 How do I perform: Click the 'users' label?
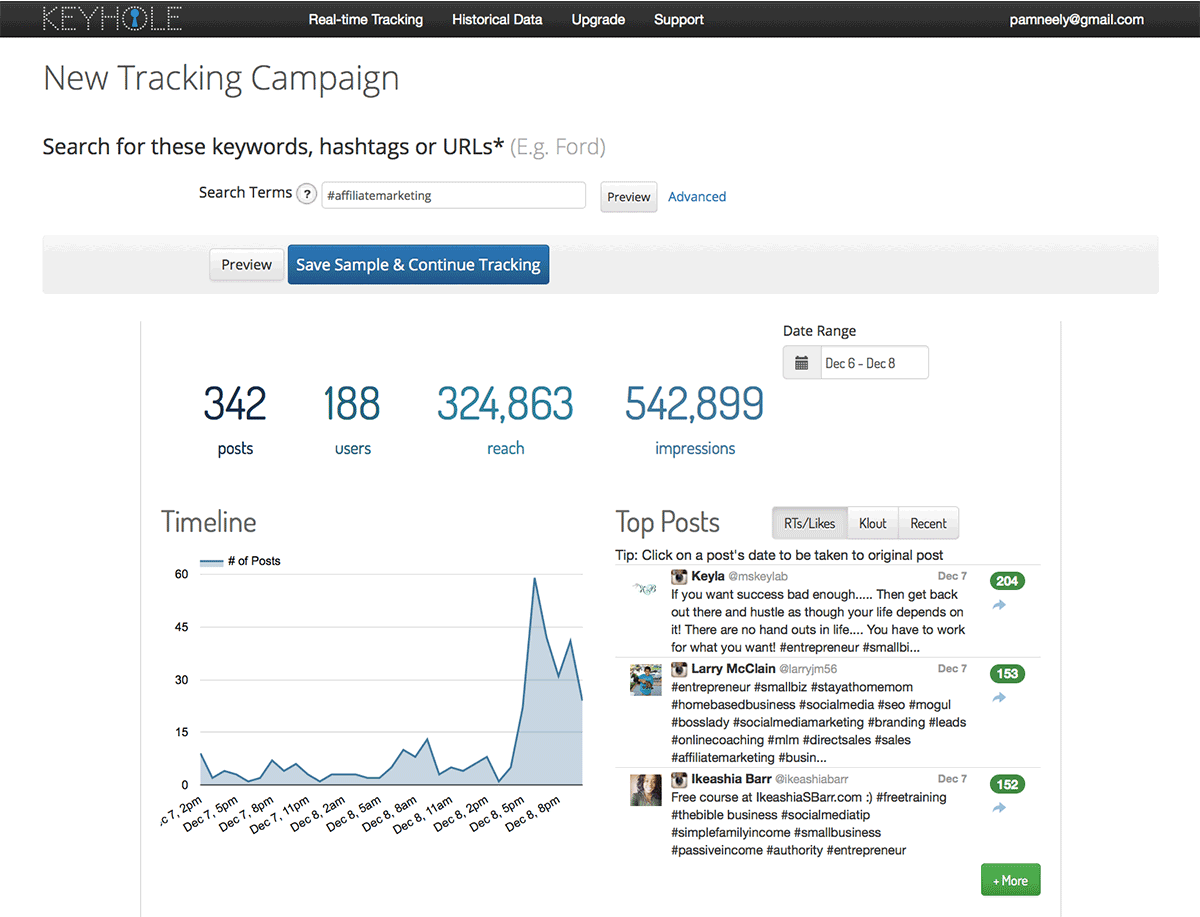[x=353, y=449]
